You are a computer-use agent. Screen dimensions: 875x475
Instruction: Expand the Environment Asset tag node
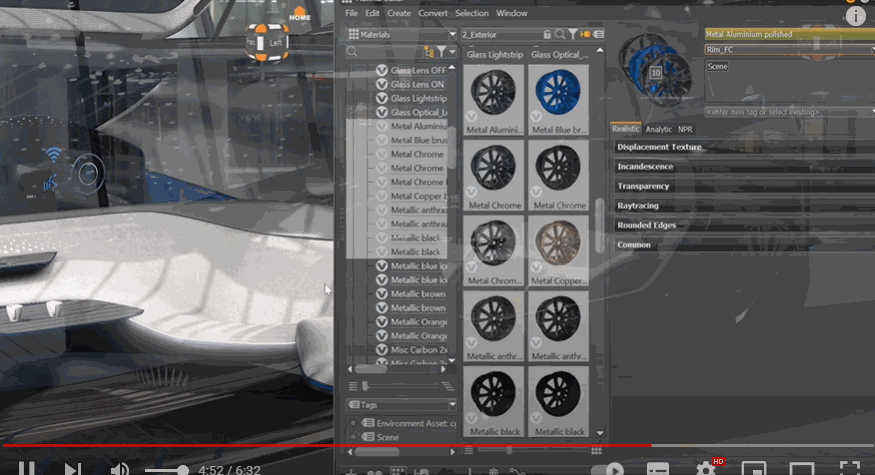coord(353,424)
